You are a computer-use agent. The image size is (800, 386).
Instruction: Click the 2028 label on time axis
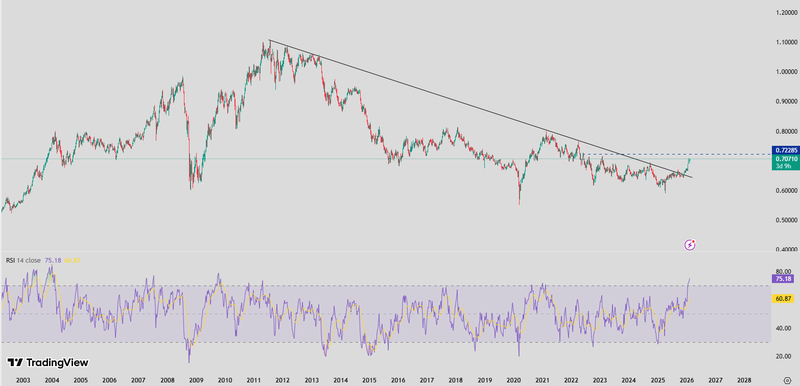[x=745, y=380]
